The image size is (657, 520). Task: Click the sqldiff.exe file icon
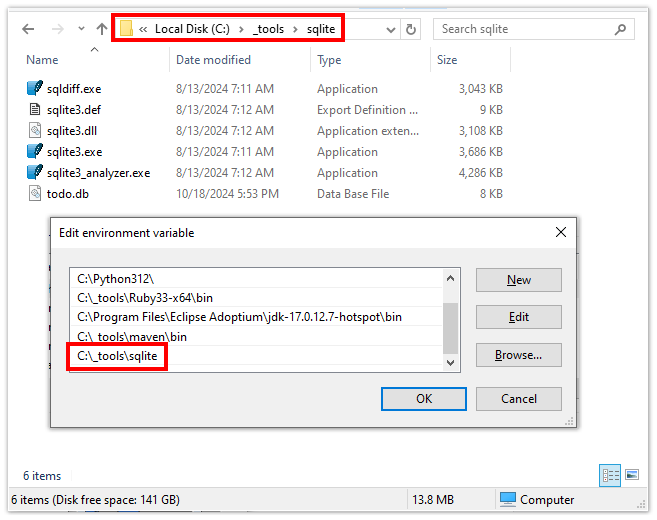pyautogui.click(x=36, y=89)
